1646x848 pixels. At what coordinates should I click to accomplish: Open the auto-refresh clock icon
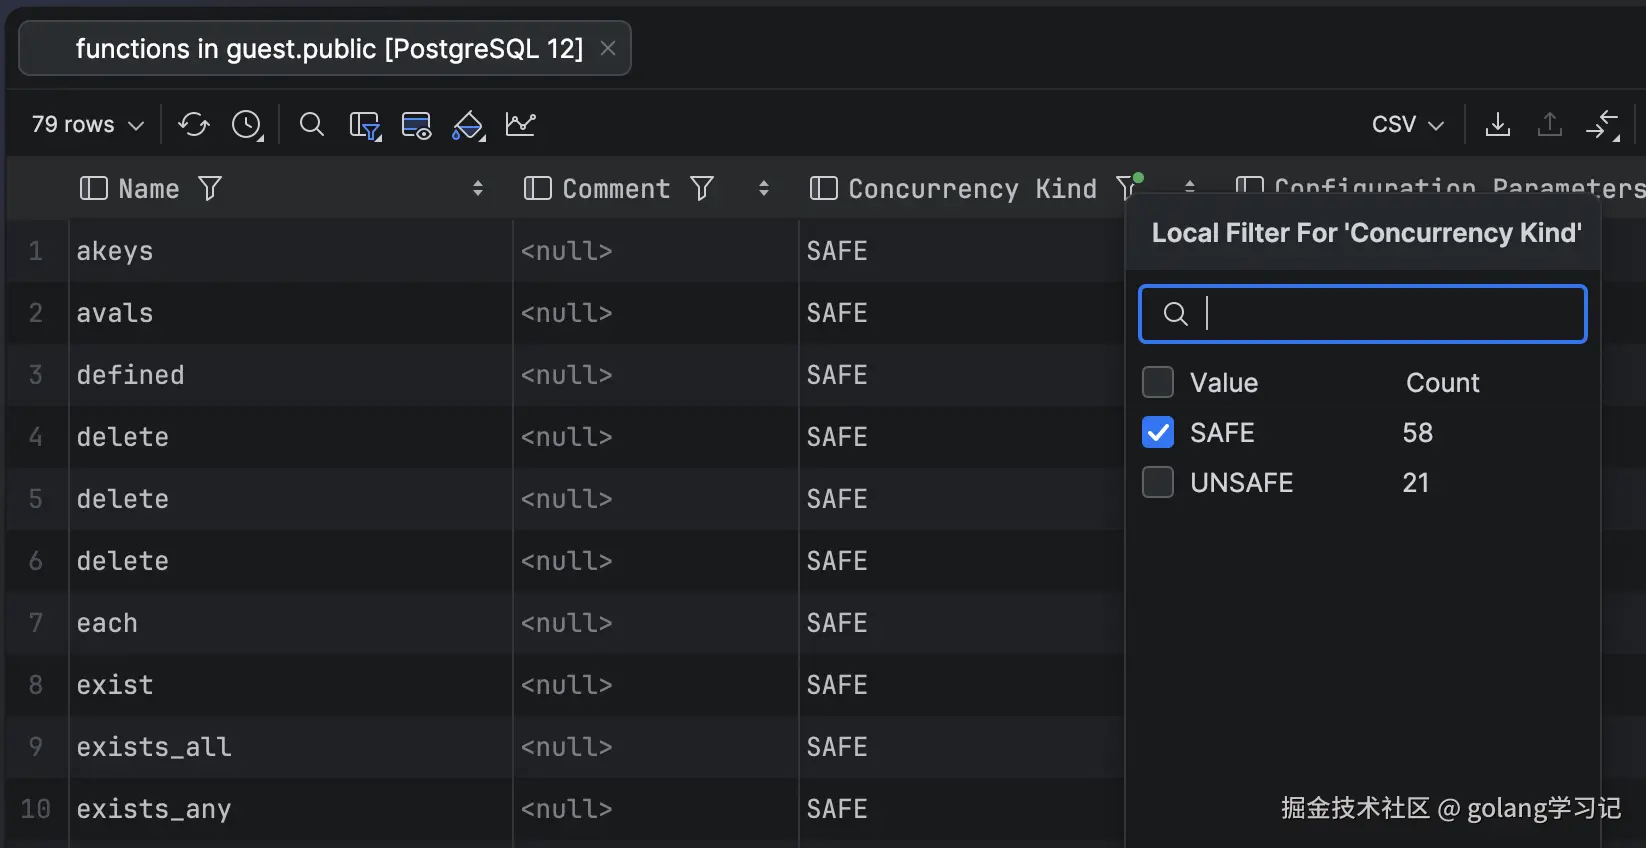(x=246, y=125)
